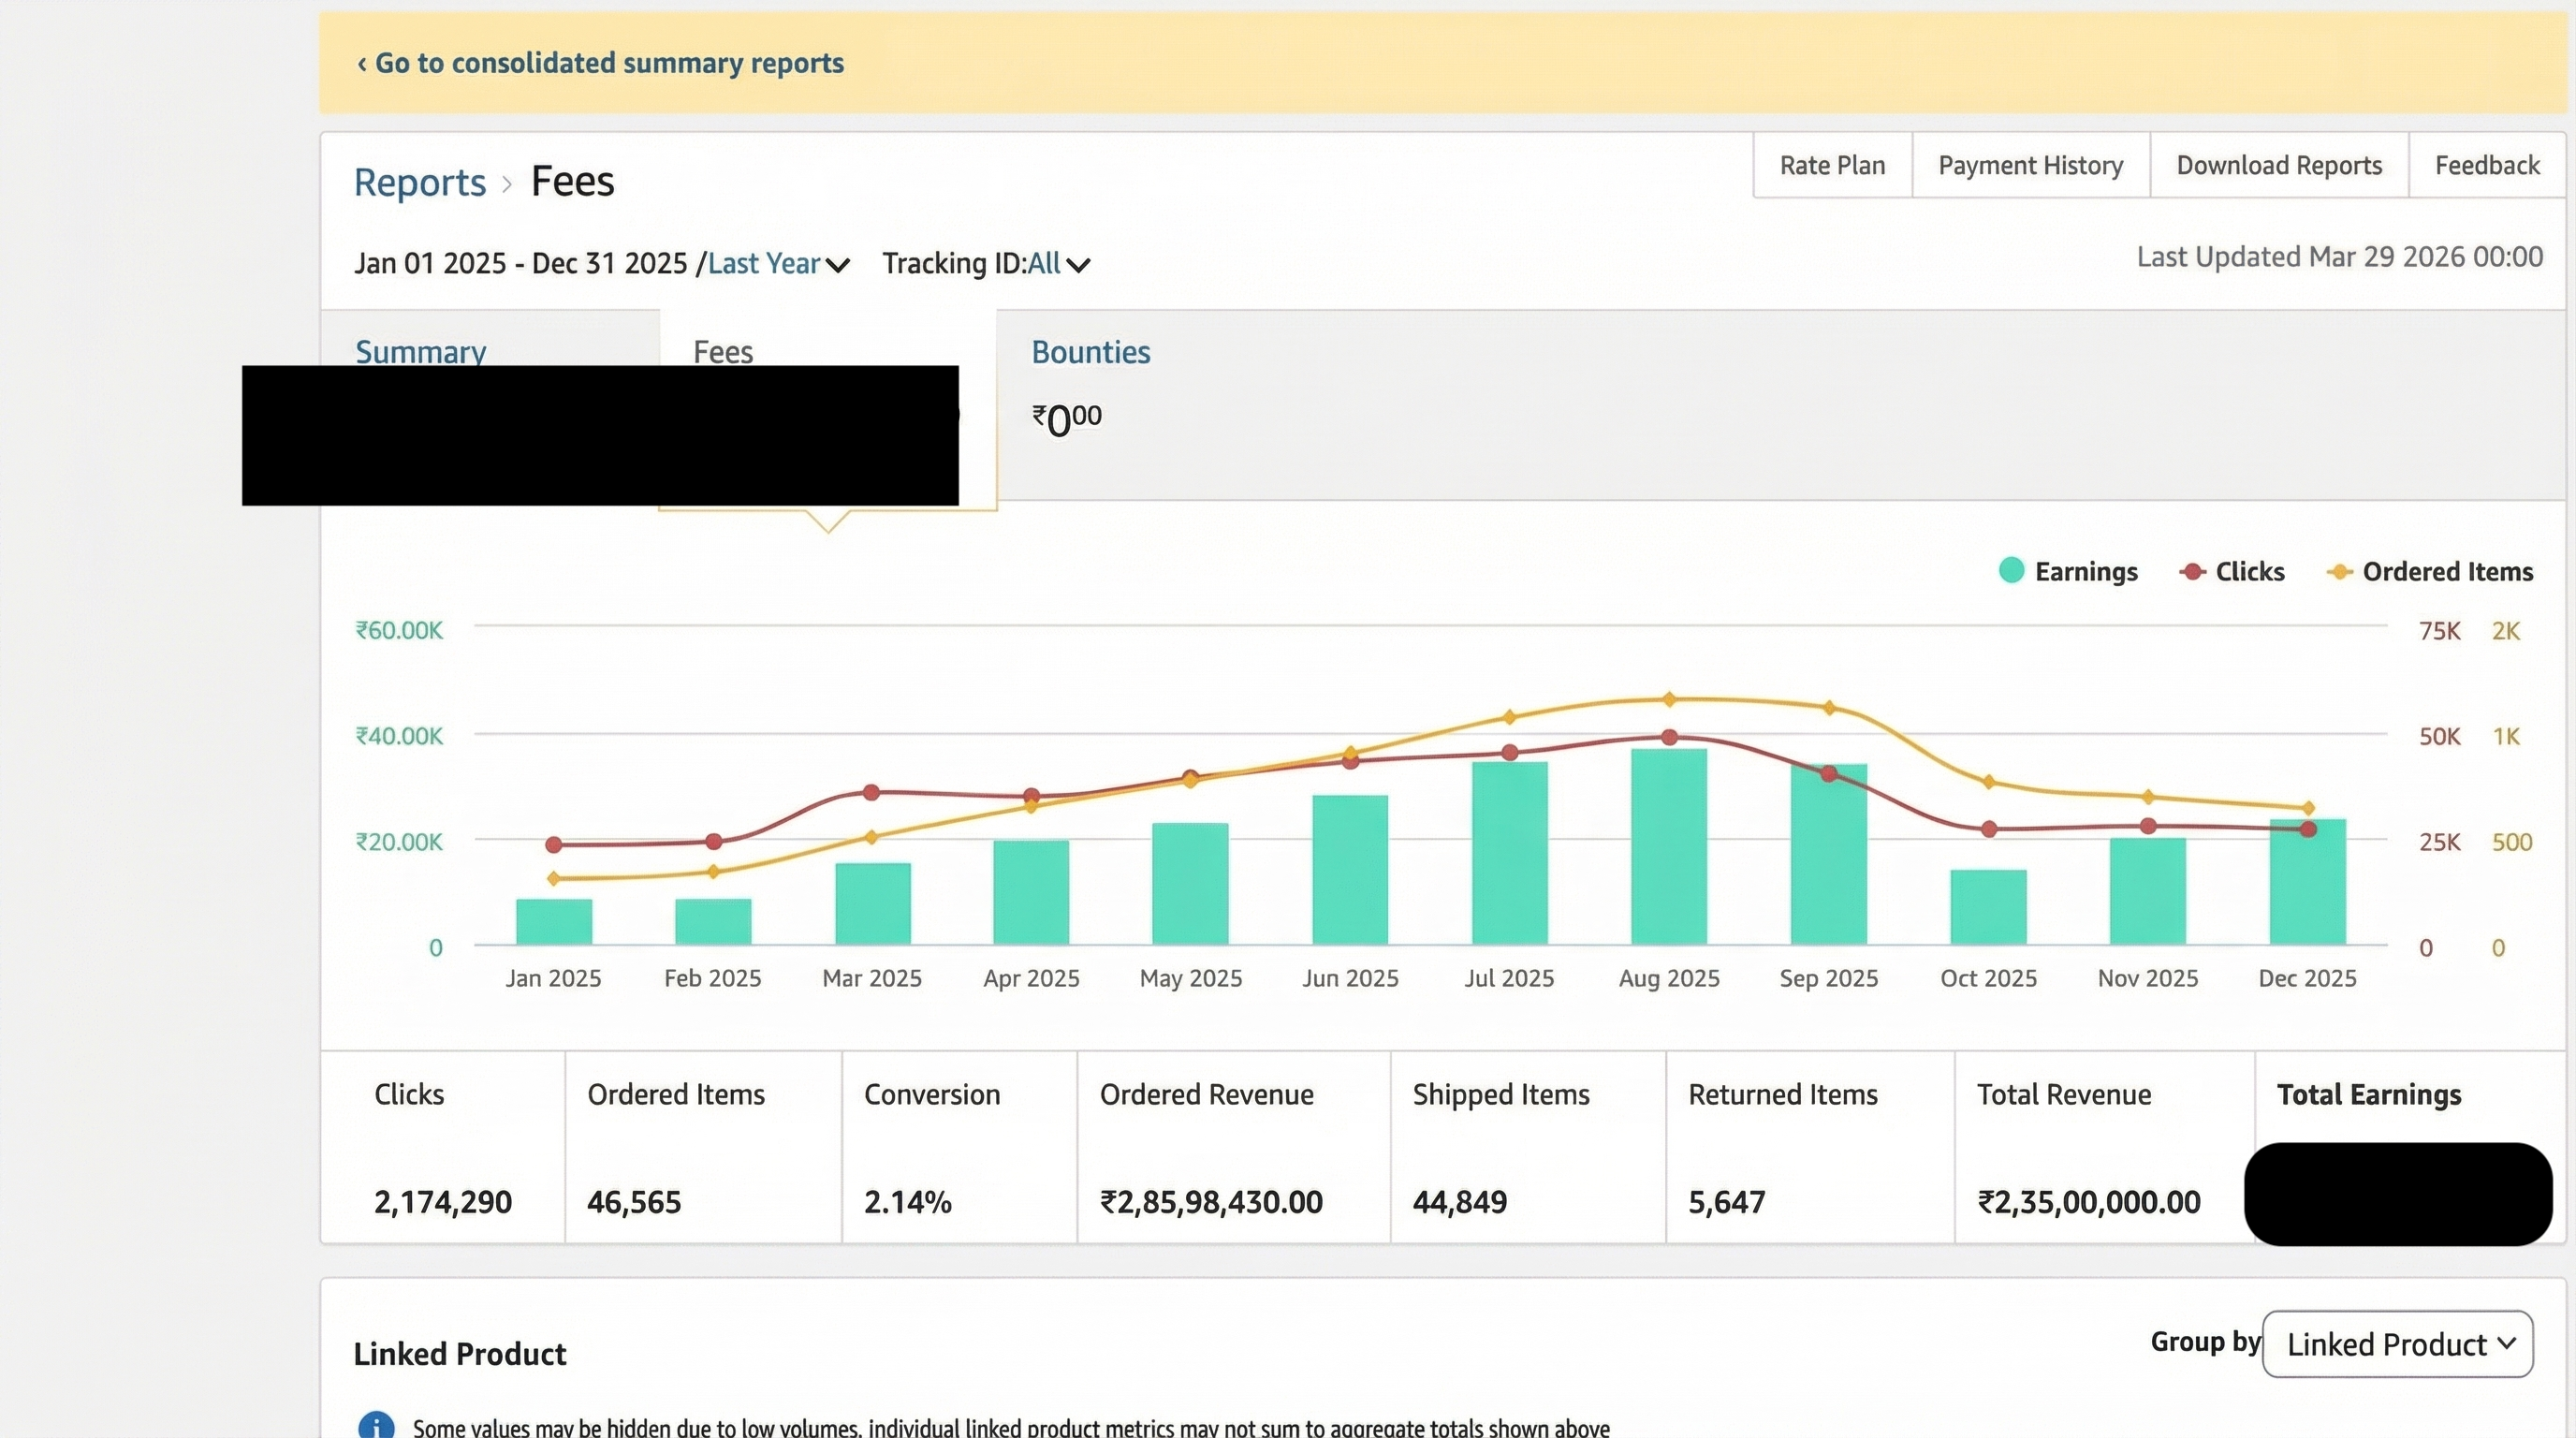
Task: Open the Bounties tab
Action: (1090, 352)
